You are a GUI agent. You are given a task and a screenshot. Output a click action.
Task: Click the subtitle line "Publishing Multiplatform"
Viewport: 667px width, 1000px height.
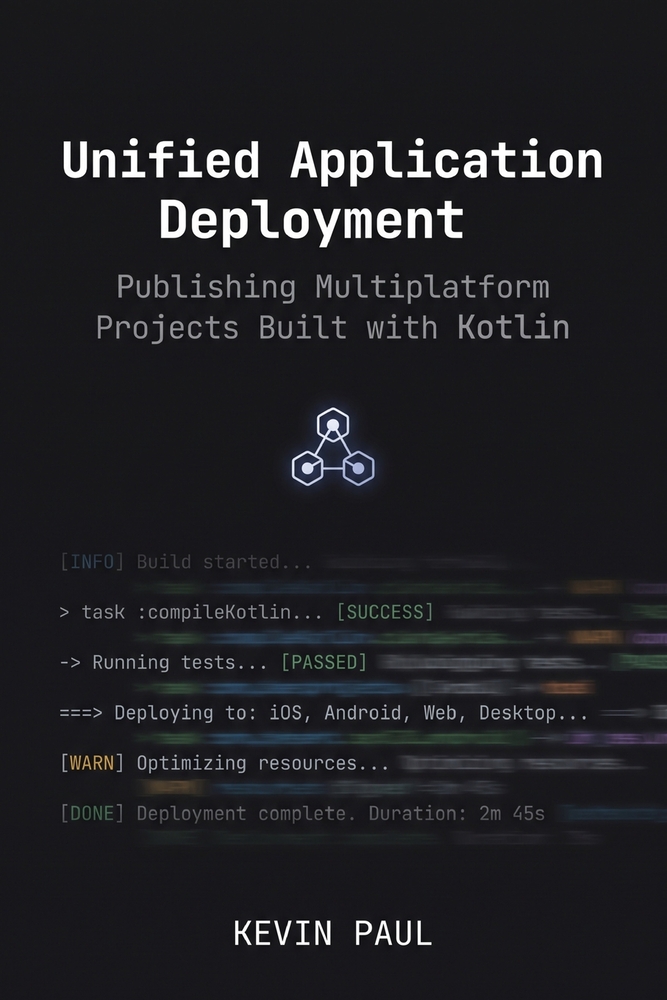333,287
